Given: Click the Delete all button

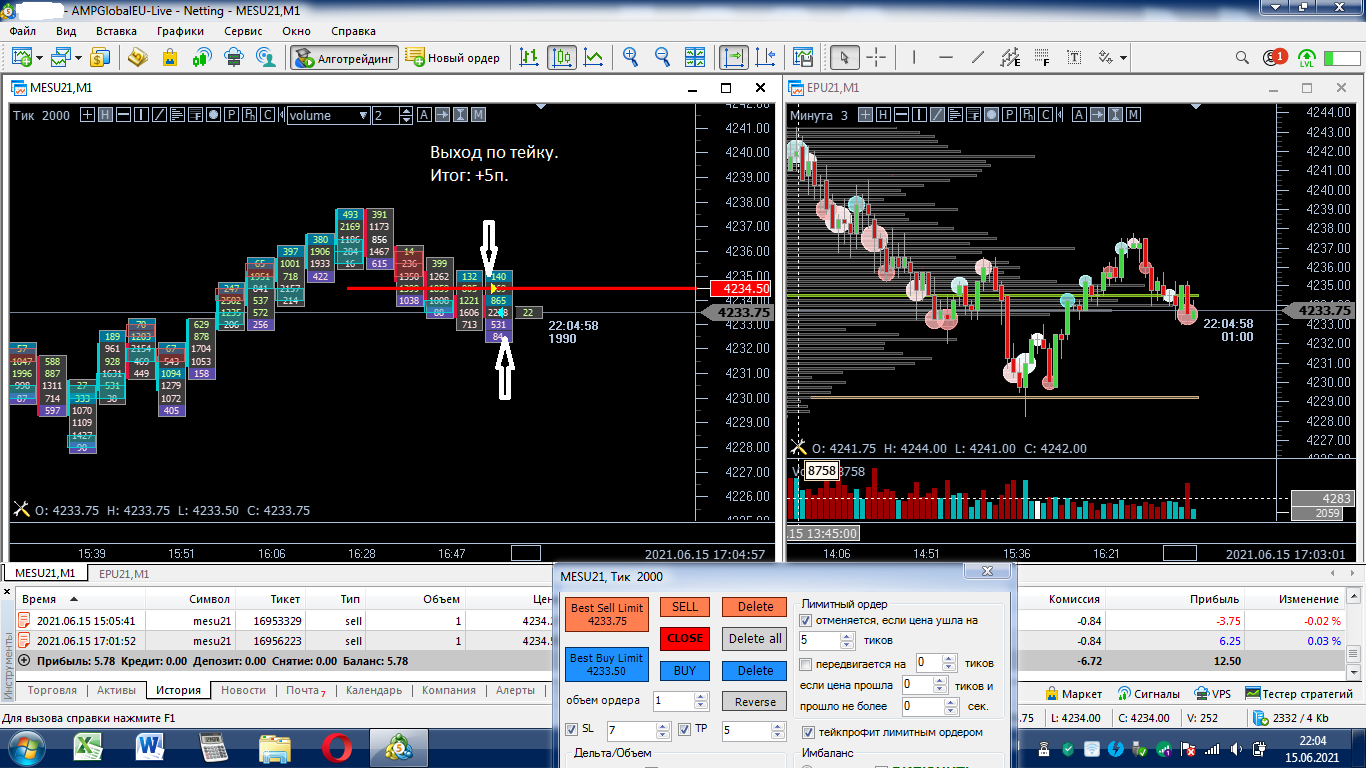Looking at the screenshot, I should click(x=755, y=638).
